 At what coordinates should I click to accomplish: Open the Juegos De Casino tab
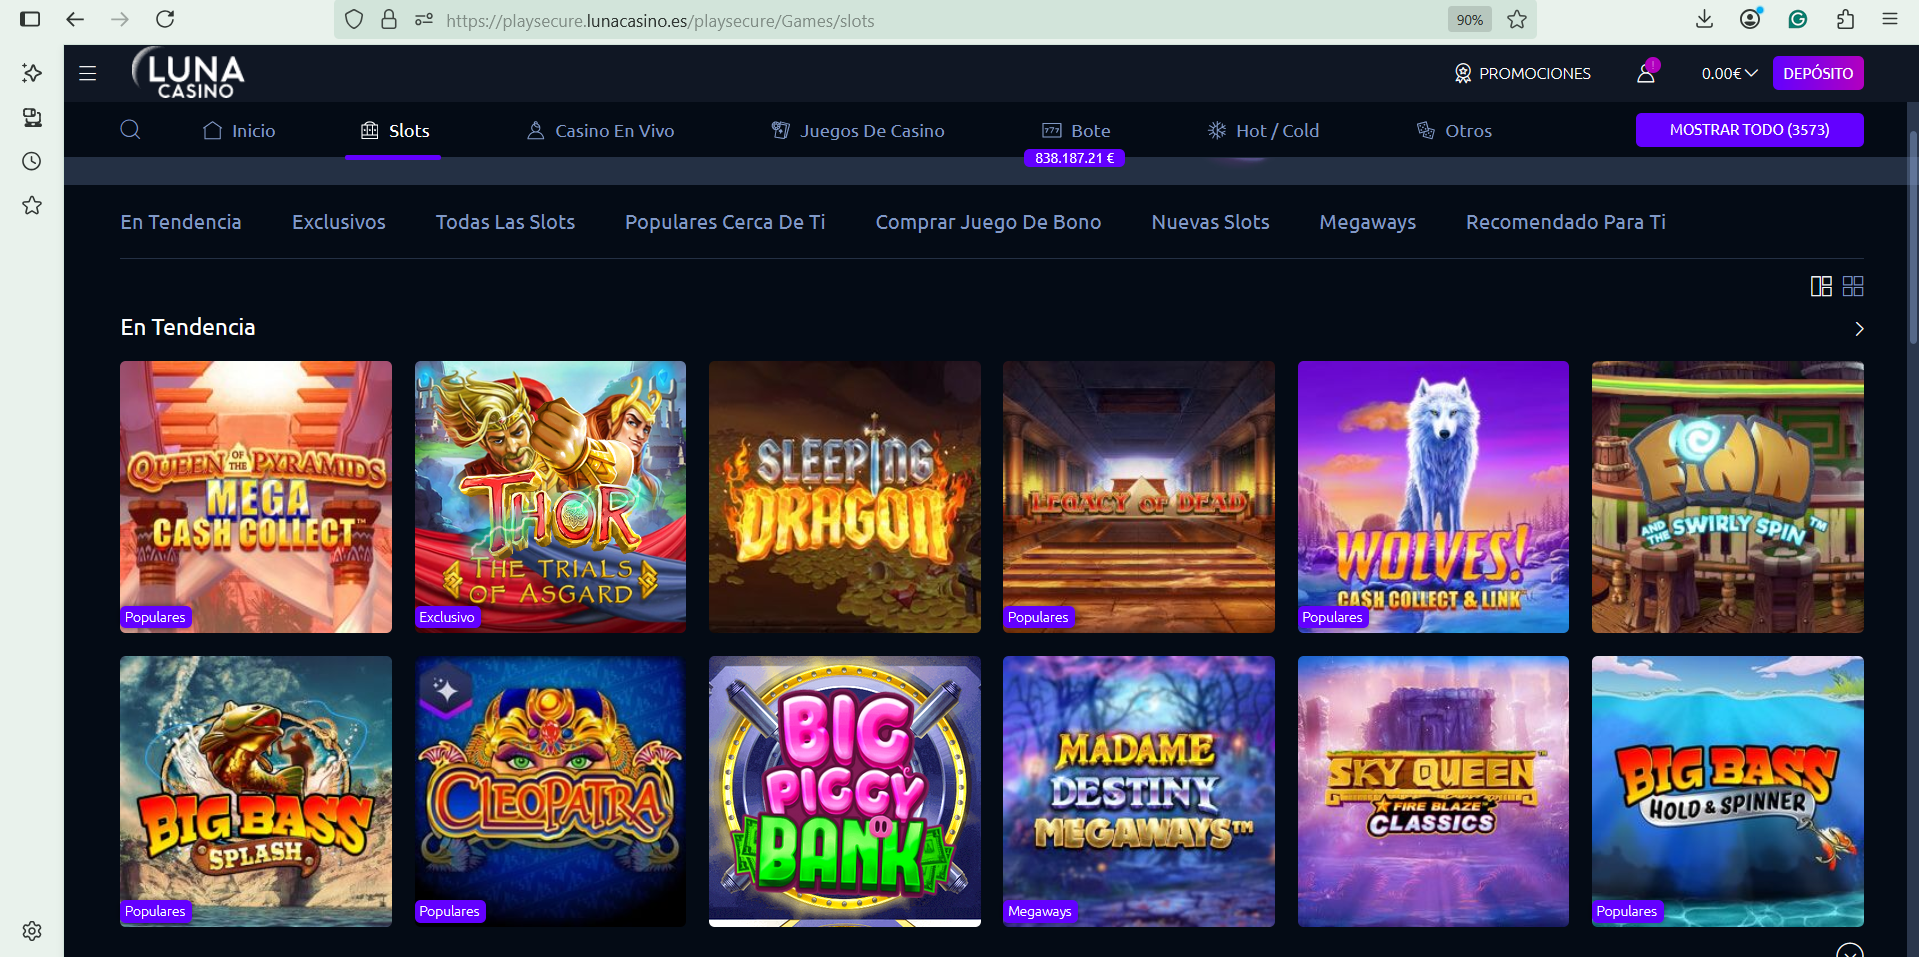pos(858,131)
